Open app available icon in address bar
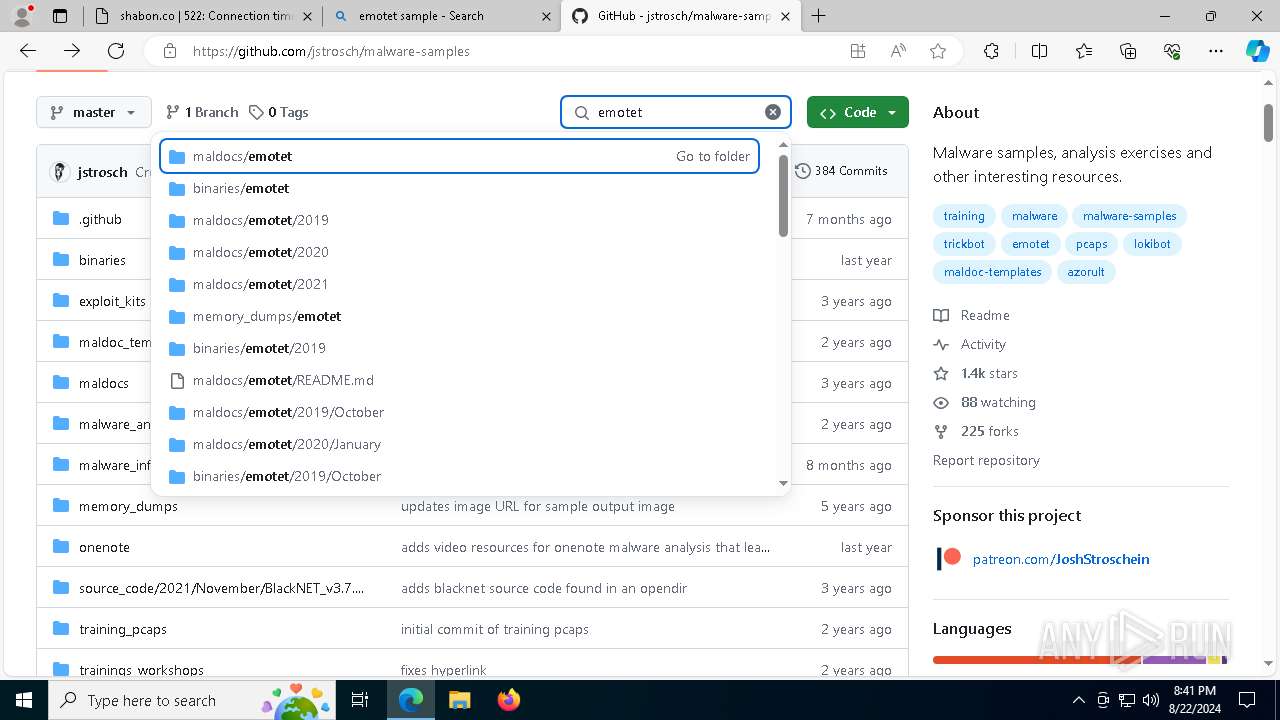 pos(857,51)
